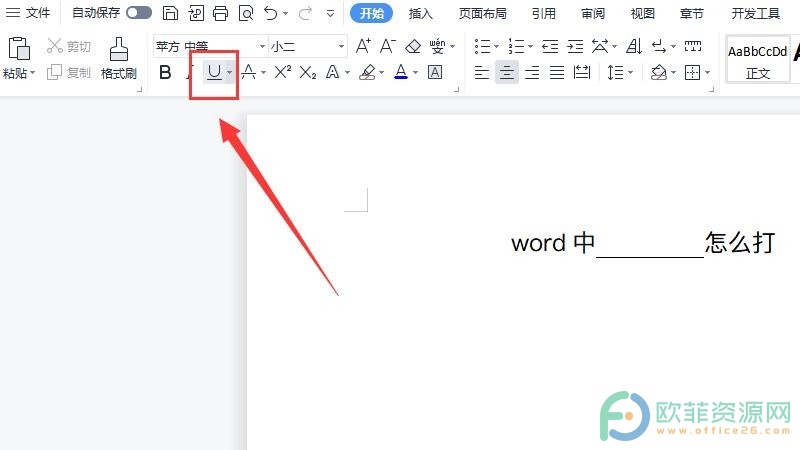Click the 剪切 cut button
800x450 pixels.
(69, 46)
